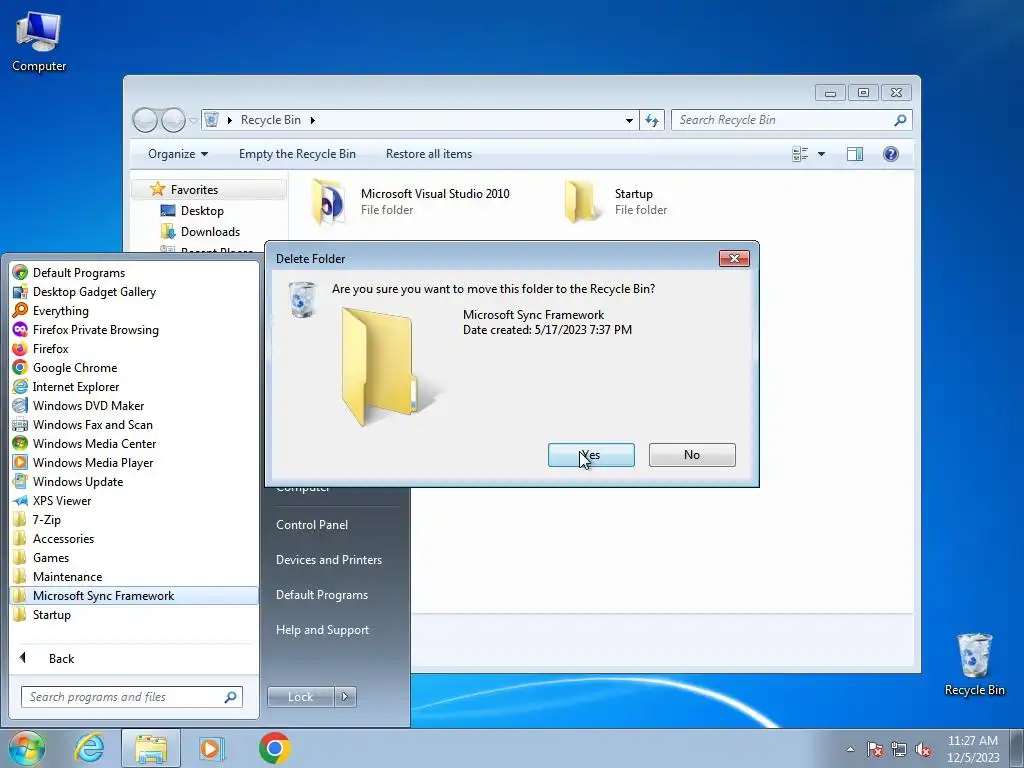Expand the Startup folder in the start menu
Viewport: 1024px width, 768px height.
[x=134, y=615]
